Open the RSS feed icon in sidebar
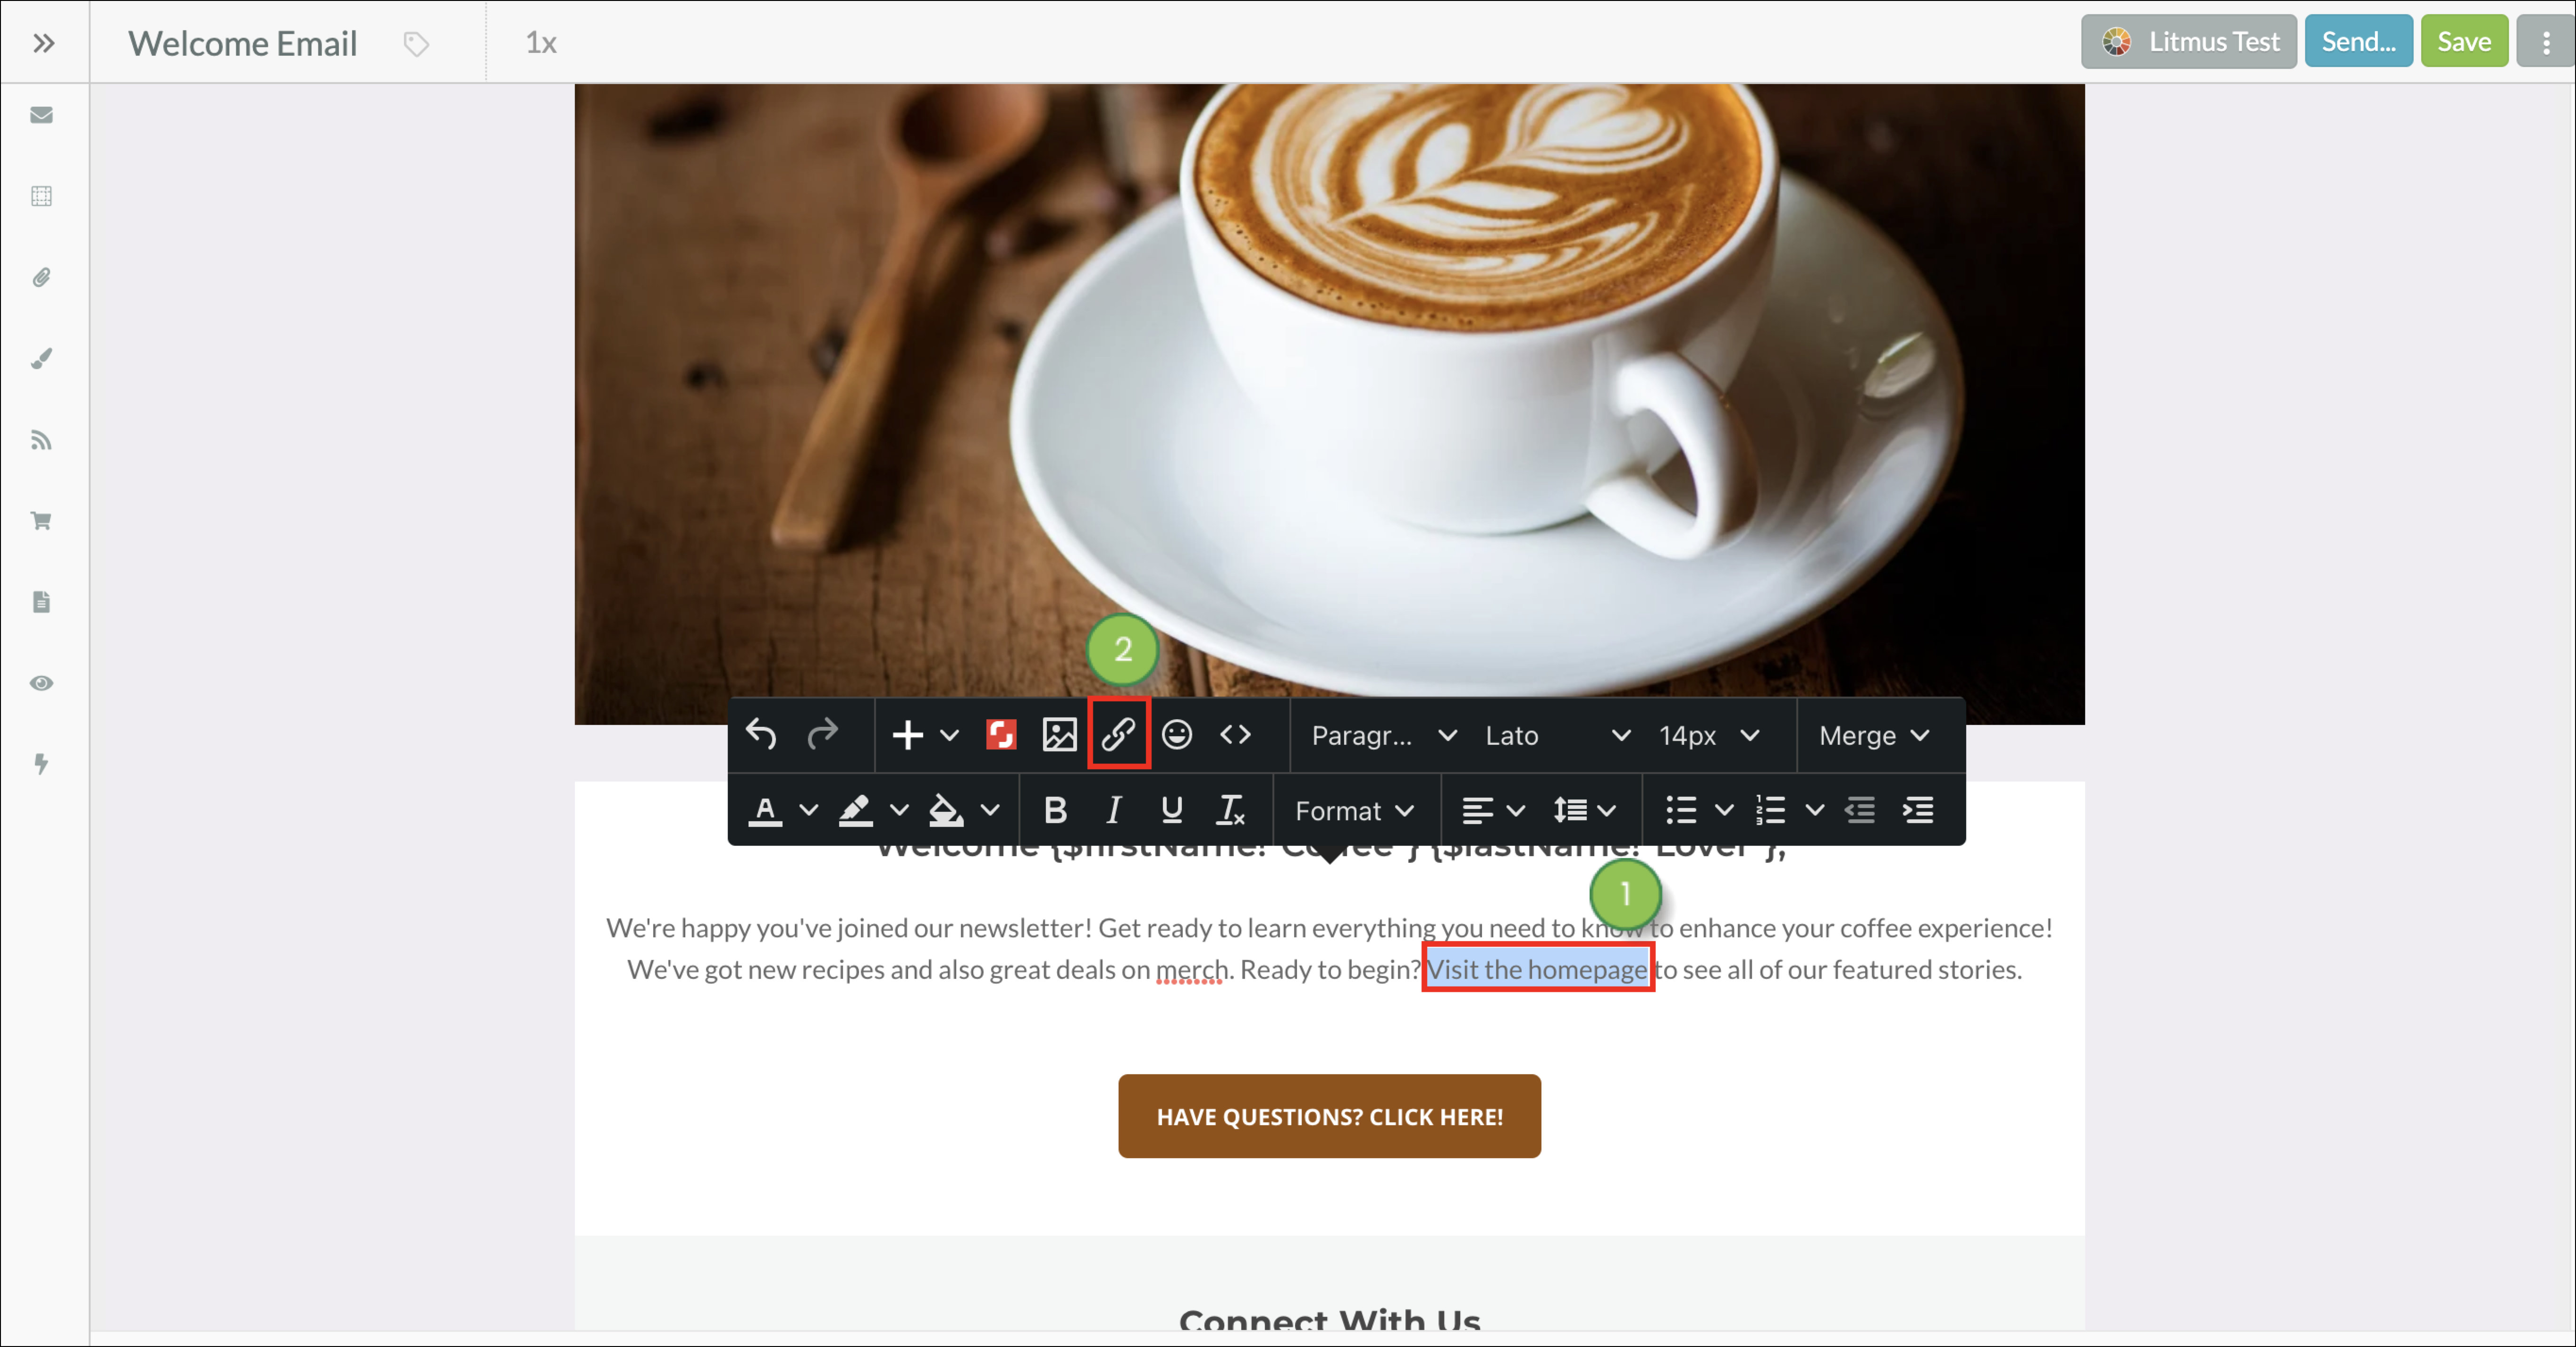This screenshot has width=2576, height=1347. tap(41, 440)
